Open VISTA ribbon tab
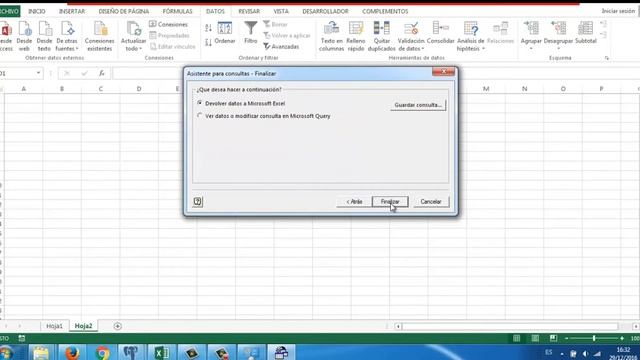640x360 pixels. [x=281, y=11]
